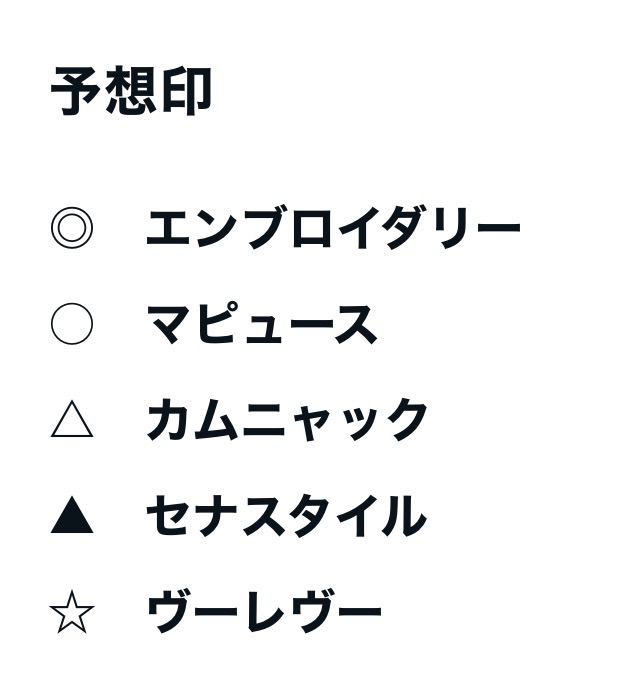Open the horse marked with the star
The width and height of the screenshot is (630, 692).
tap(264, 613)
